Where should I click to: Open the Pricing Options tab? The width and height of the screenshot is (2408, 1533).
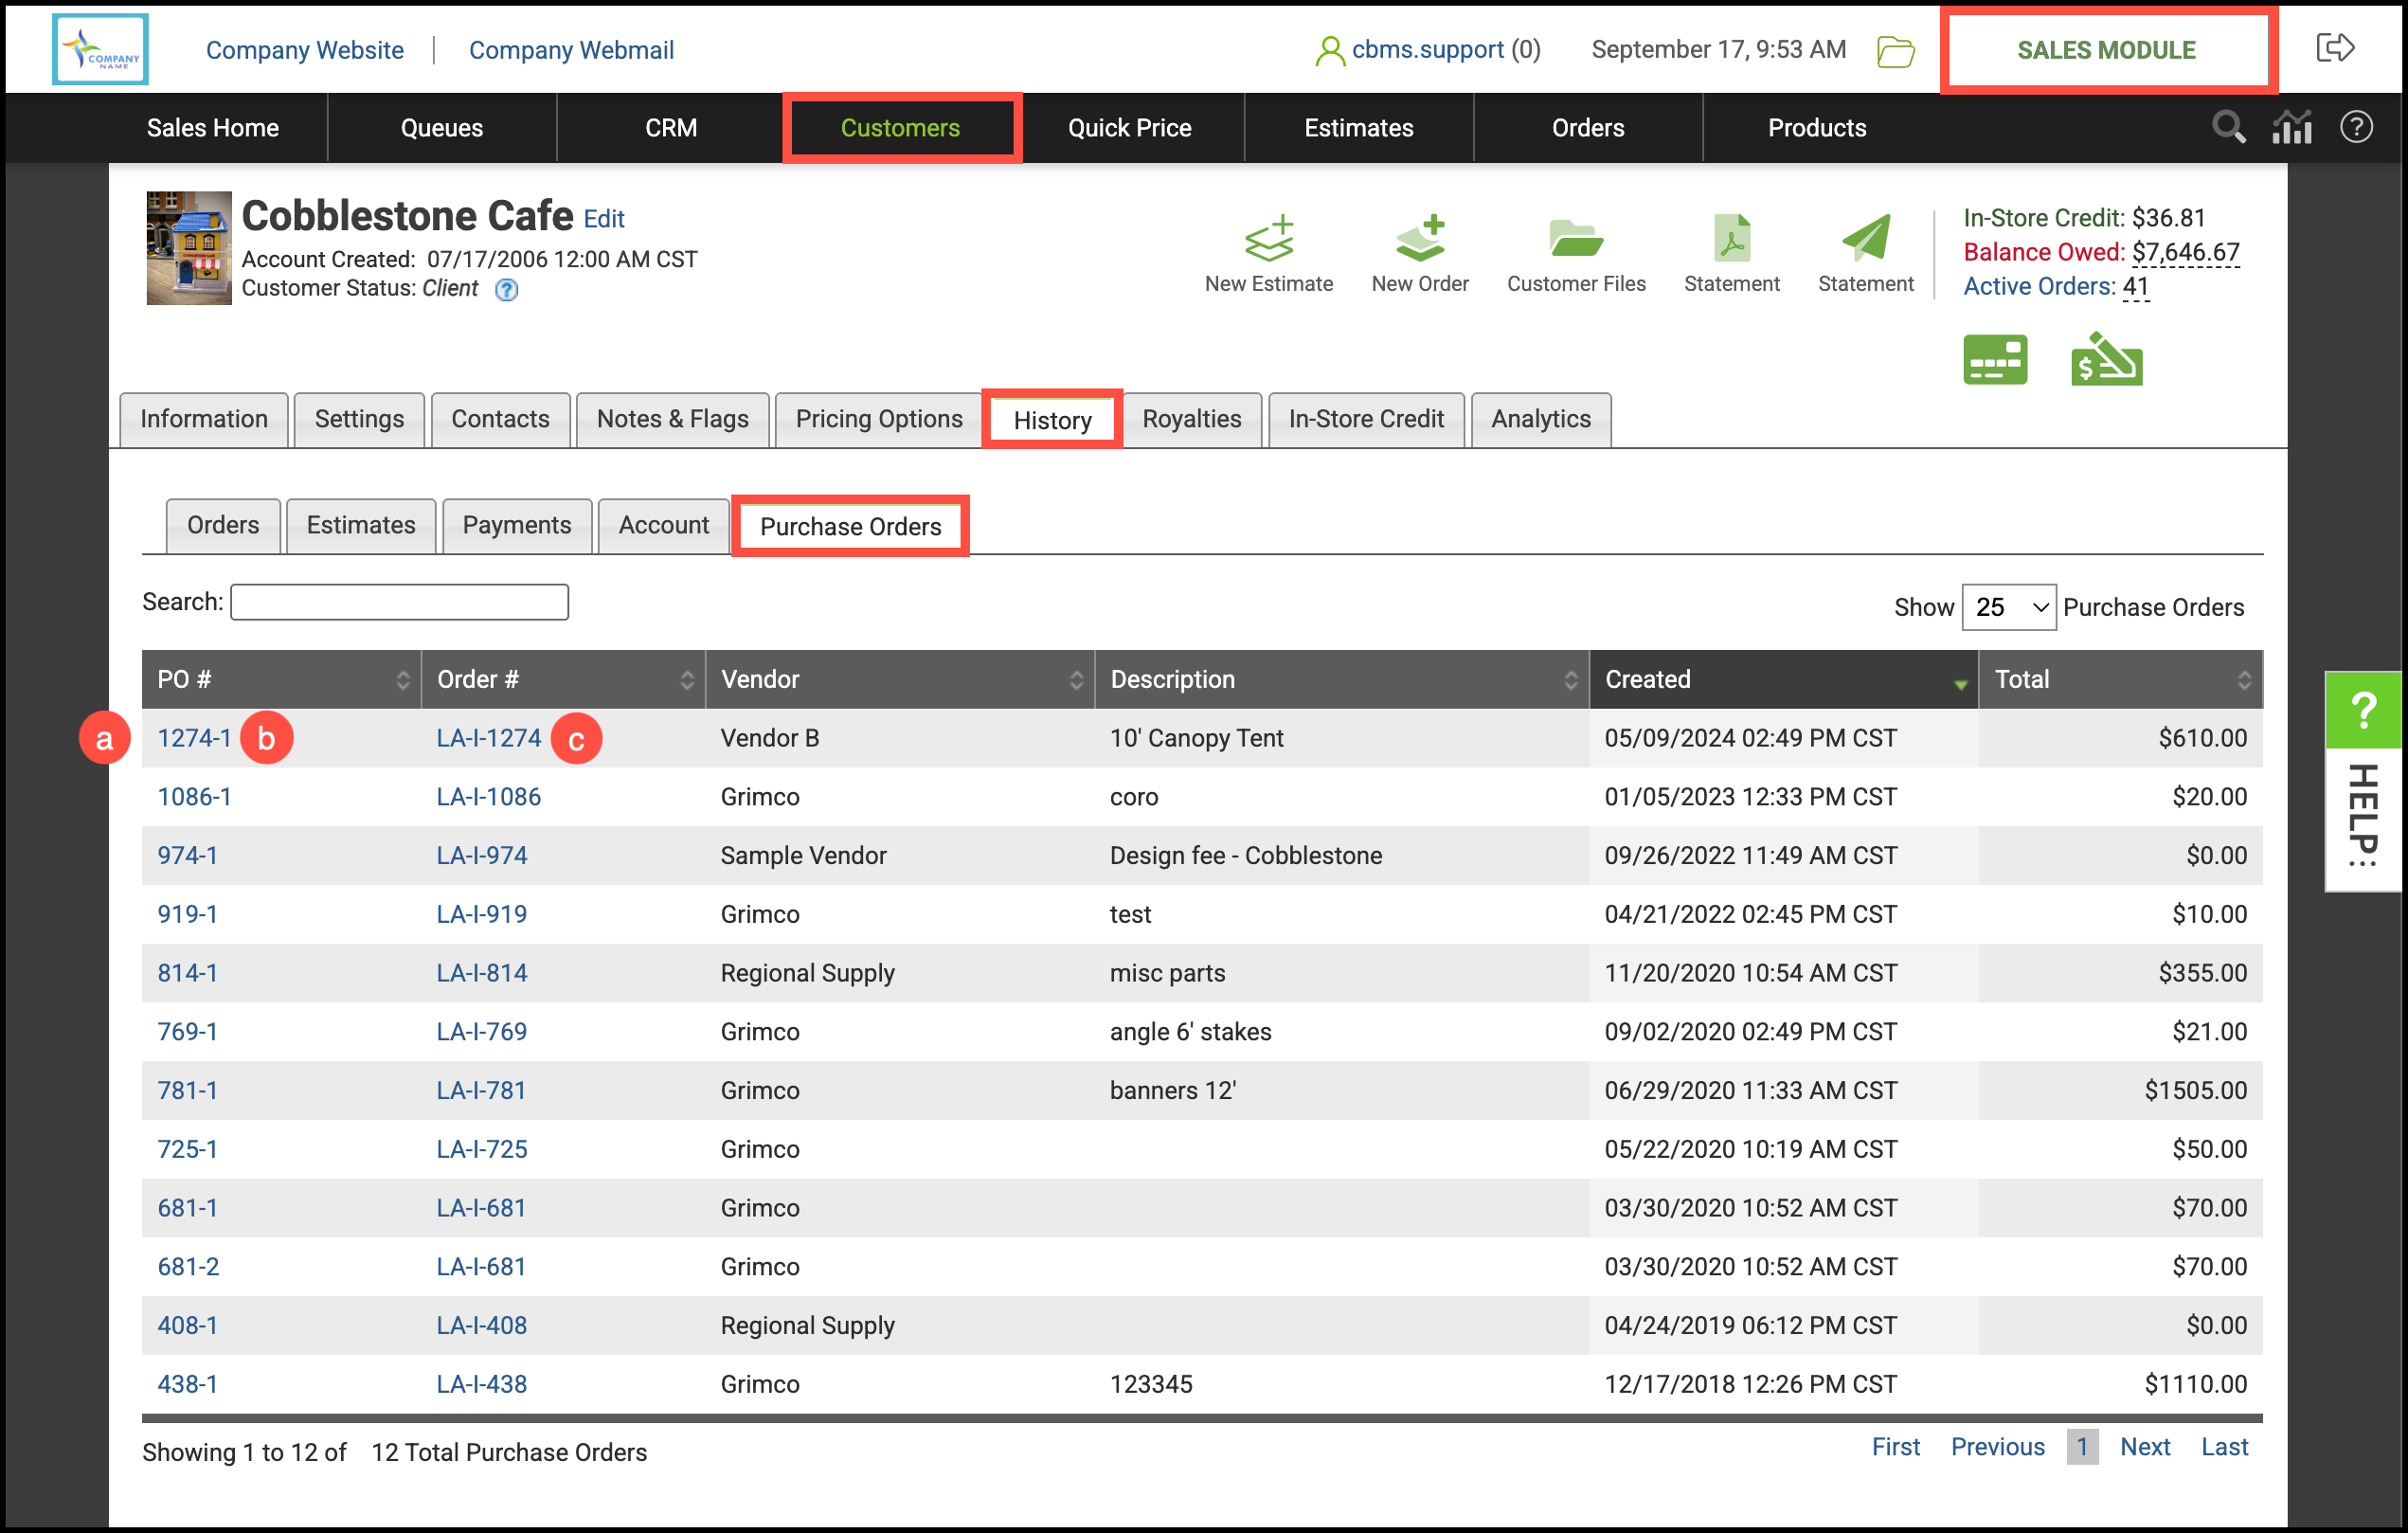click(x=878, y=420)
